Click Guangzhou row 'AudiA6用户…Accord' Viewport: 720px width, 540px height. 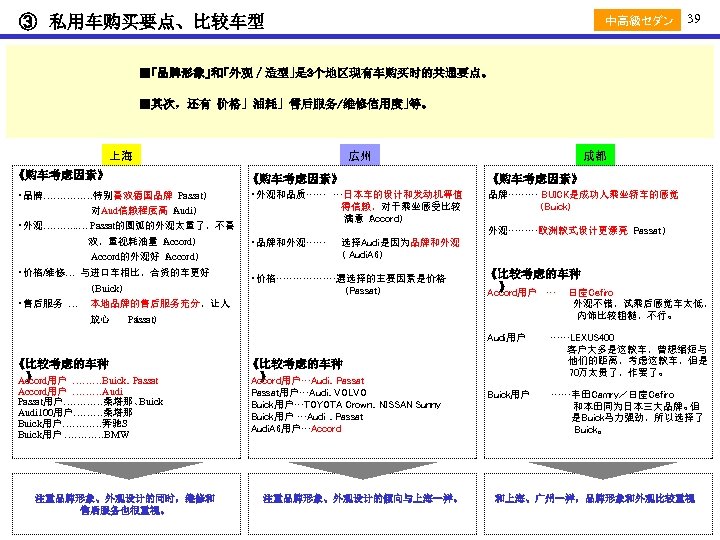pos(296,429)
